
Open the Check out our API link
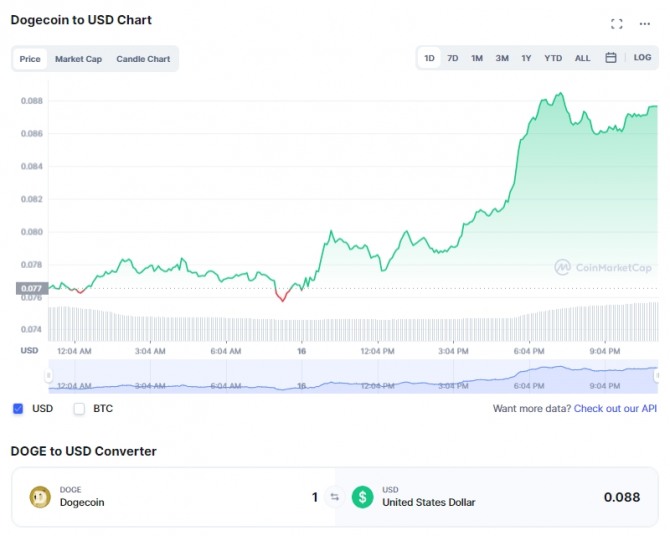click(615, 409)
